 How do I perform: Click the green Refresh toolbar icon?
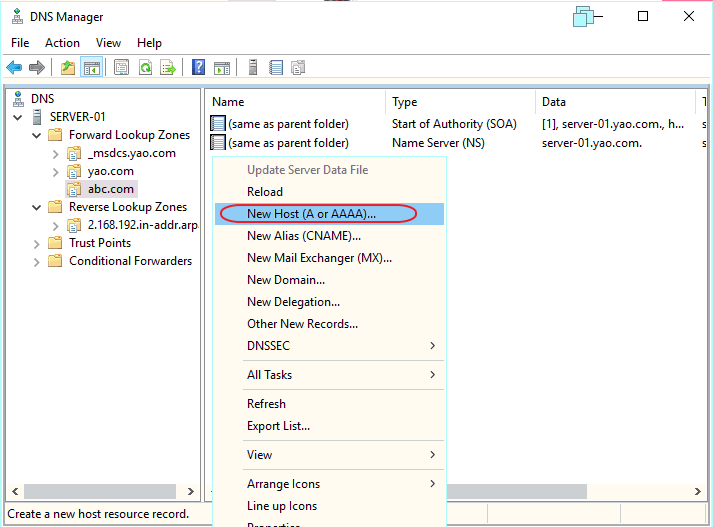click(145, 68)
